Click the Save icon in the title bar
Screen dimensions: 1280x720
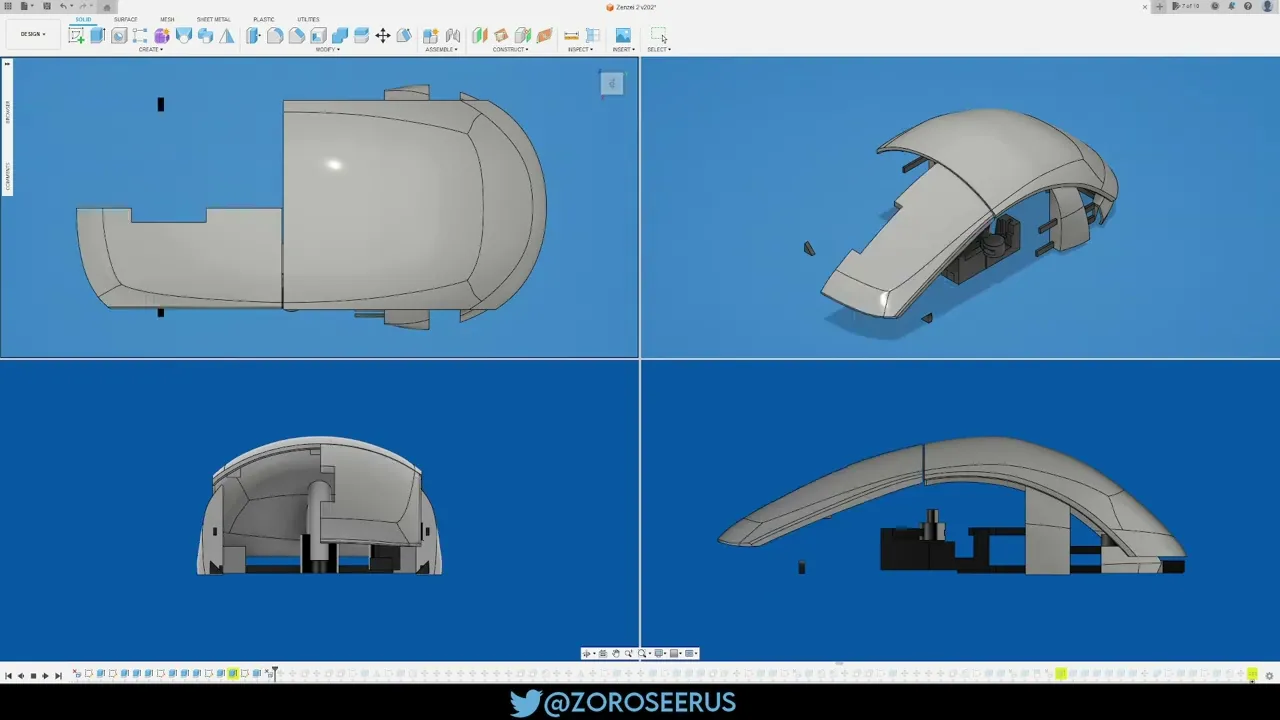click(46, 6)
